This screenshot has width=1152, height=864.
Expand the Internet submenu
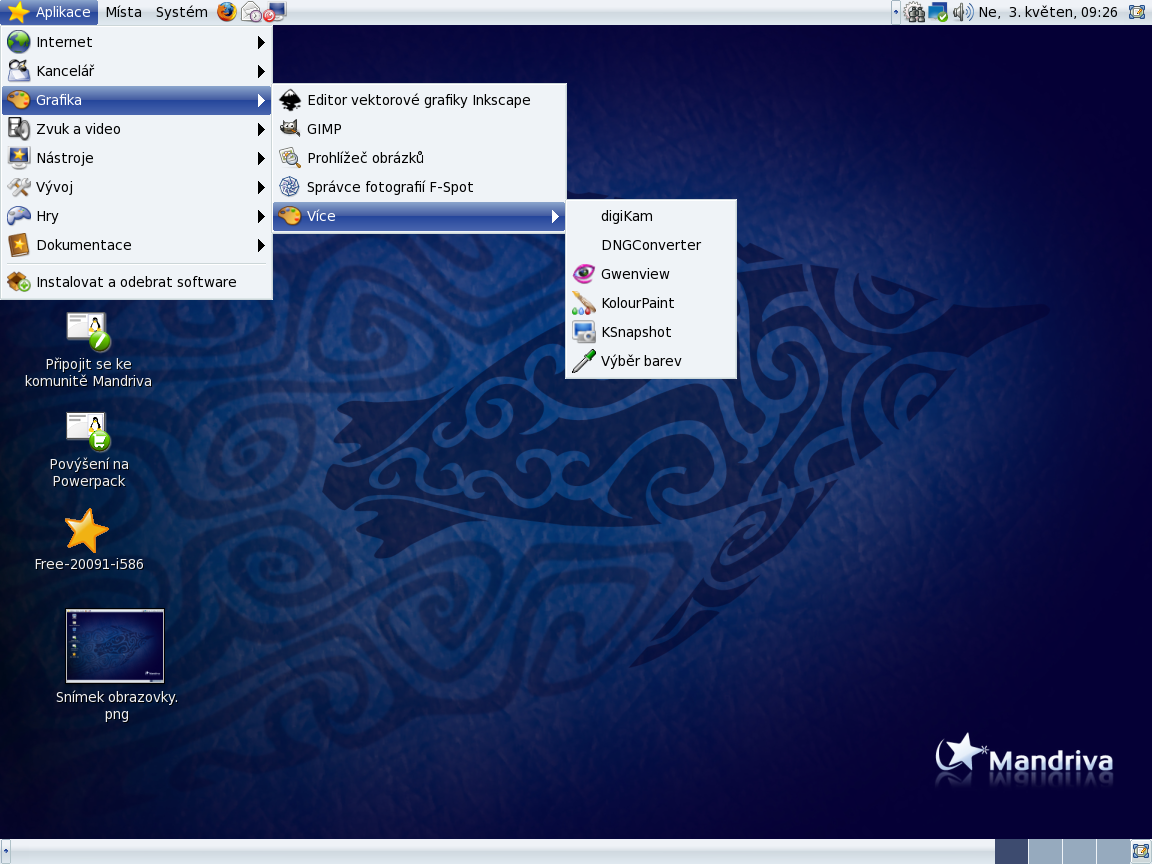(137, 42)
